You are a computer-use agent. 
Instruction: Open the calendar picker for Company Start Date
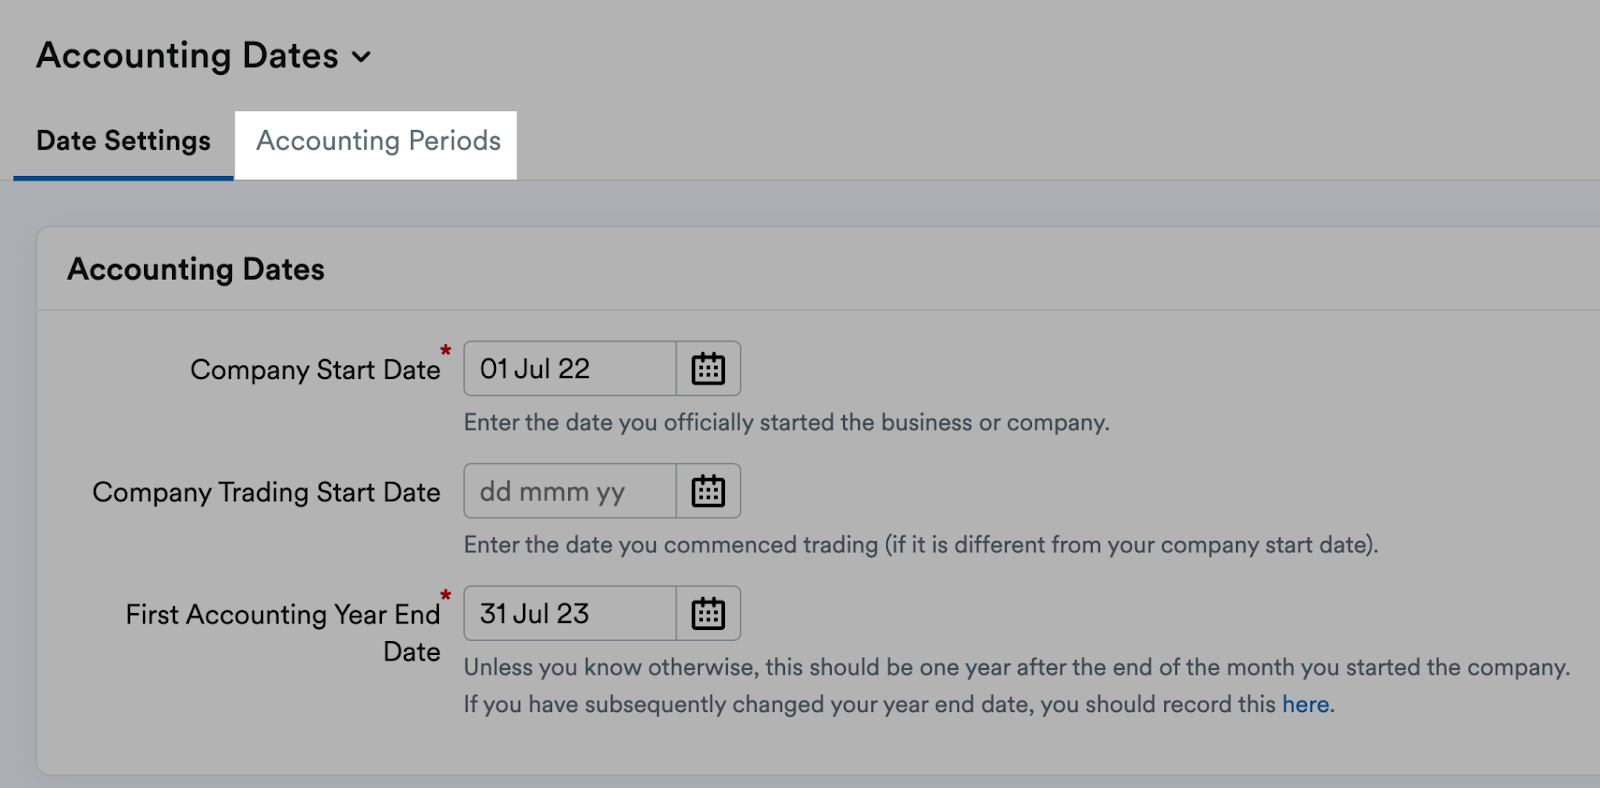coord(708,368)
